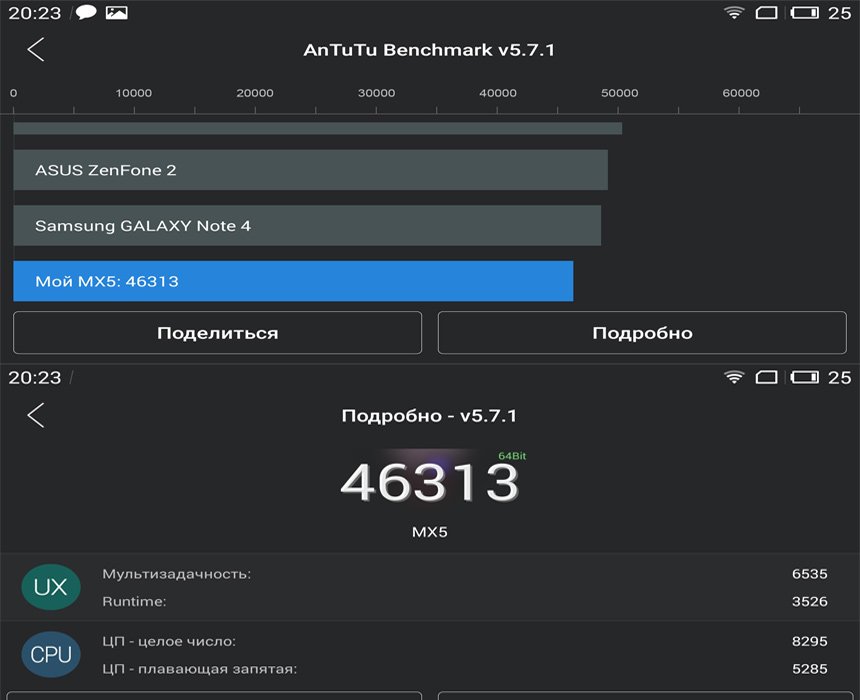Tap the green 64Bit label
Image resolution: width=860 pixels, height=700 pixels.
click(x=512, y=456)
